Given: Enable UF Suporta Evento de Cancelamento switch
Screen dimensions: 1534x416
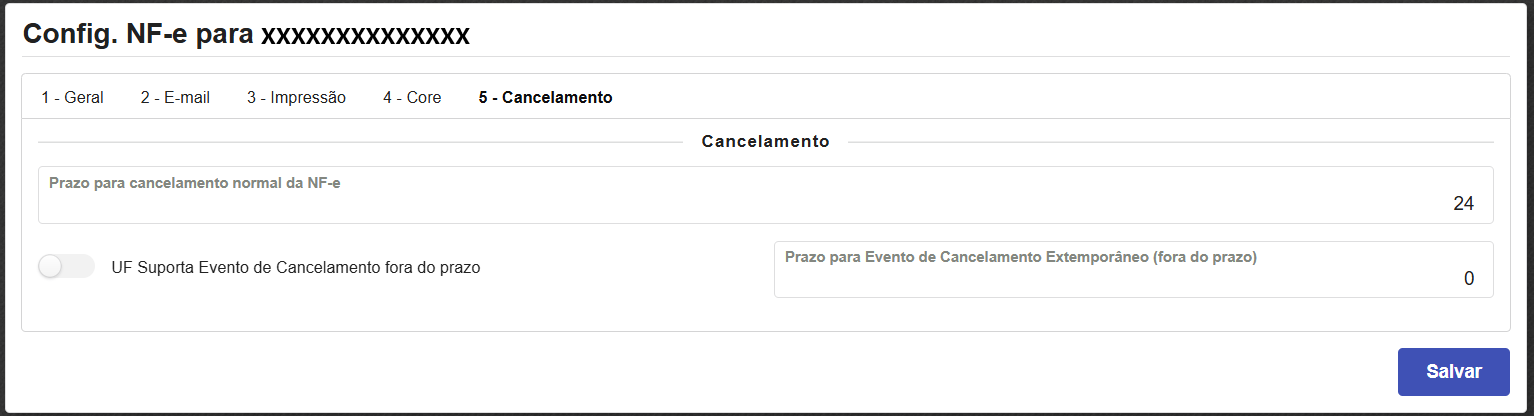Looking at the screenshot, I should click(x=66, y=267).
